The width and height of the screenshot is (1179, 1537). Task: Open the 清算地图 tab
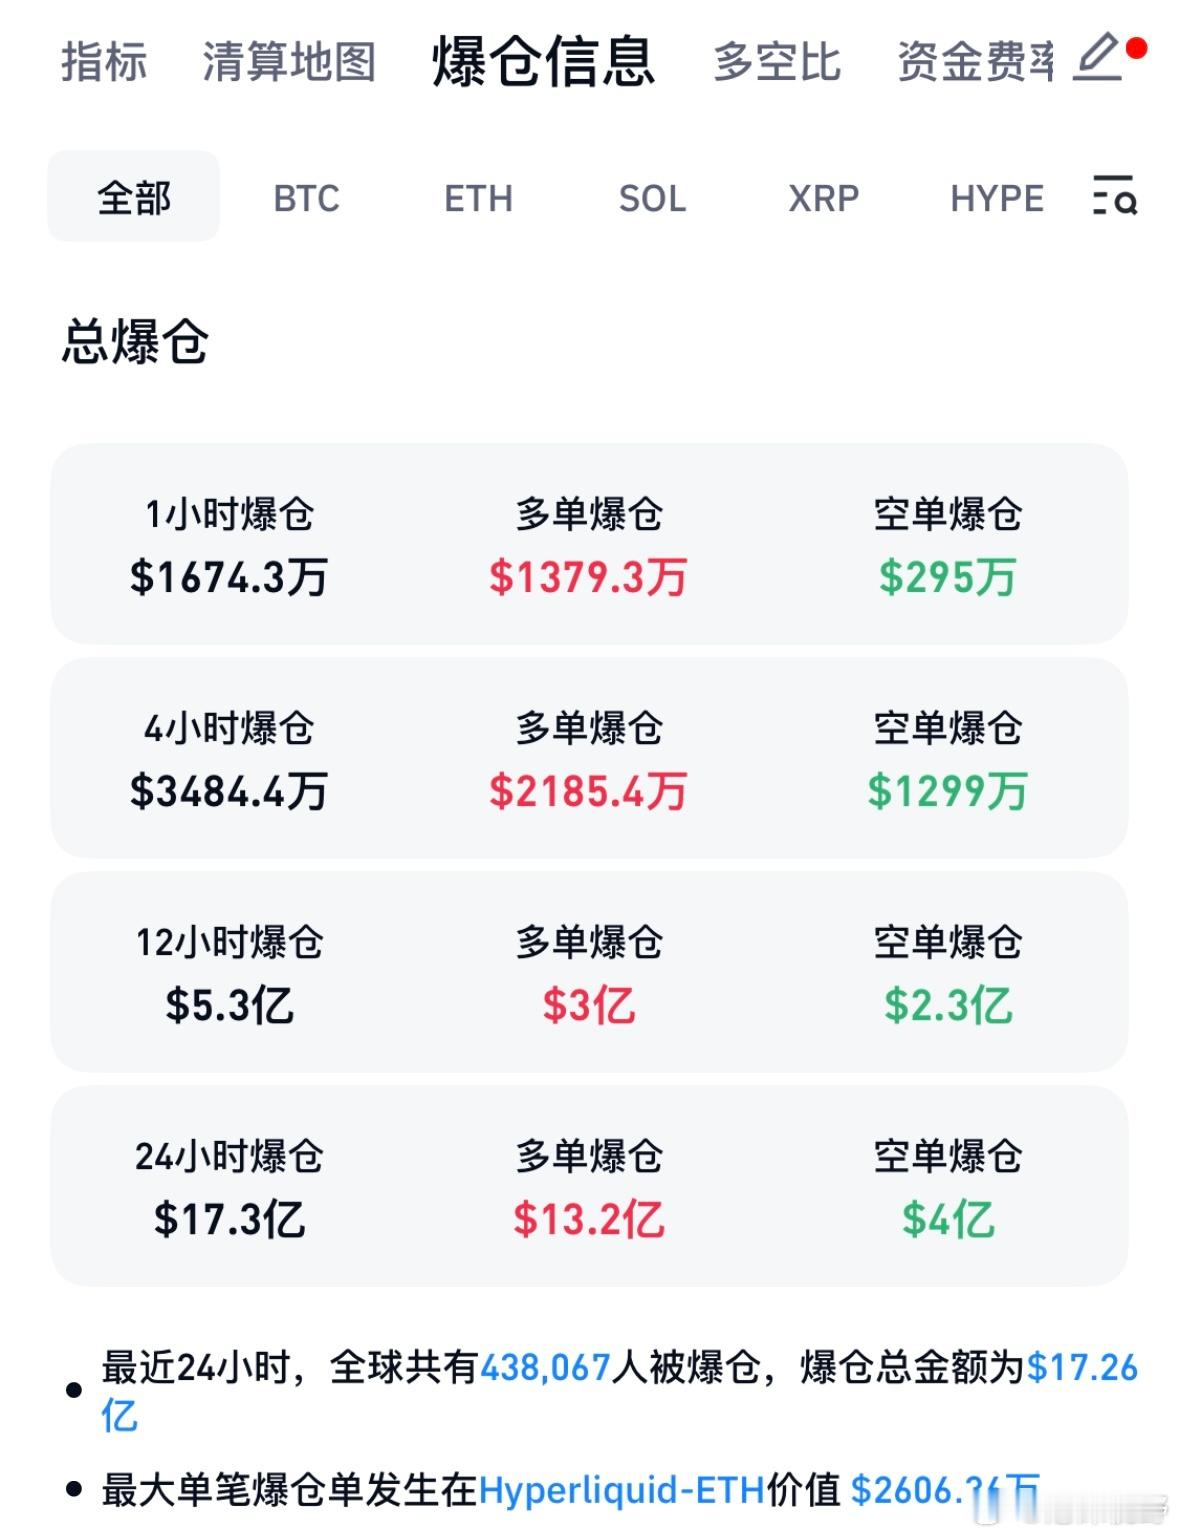289,61
